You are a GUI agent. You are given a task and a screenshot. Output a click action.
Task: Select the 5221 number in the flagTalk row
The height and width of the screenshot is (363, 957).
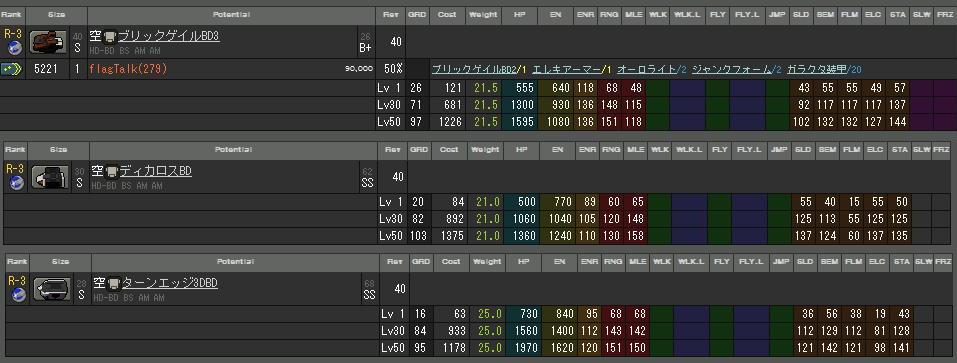[x=46, y=70]
